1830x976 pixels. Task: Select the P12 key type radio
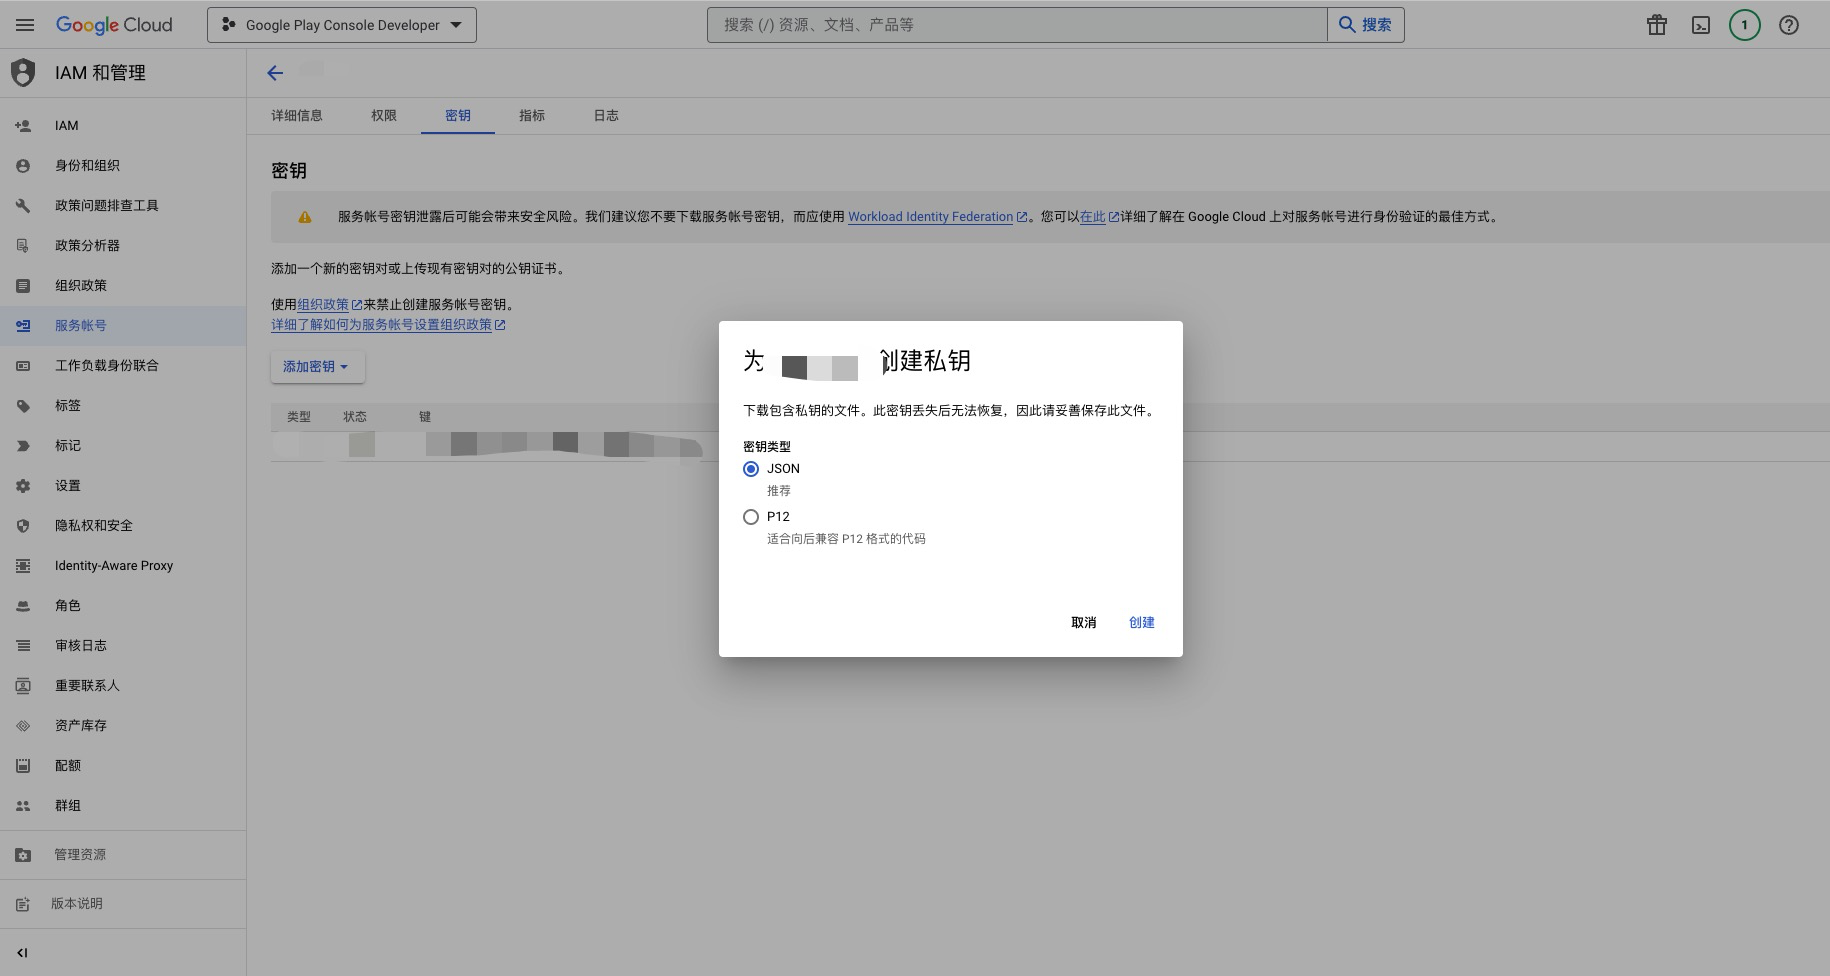tap(751, 517)
